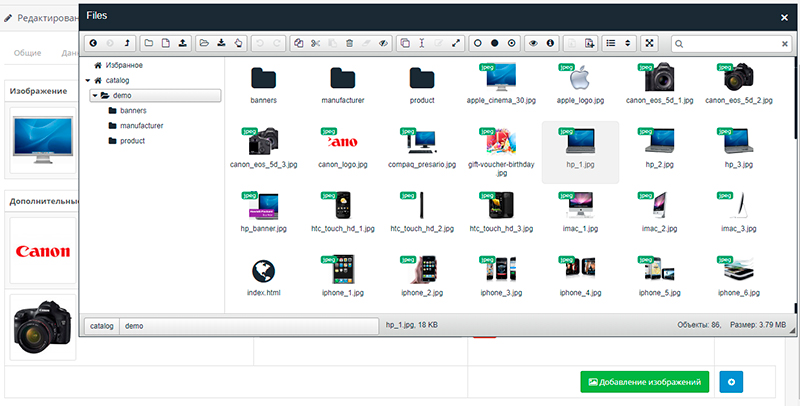Toggle preview with the eye icon
Viewport: 800px width, 406px height.
[534, 44]
